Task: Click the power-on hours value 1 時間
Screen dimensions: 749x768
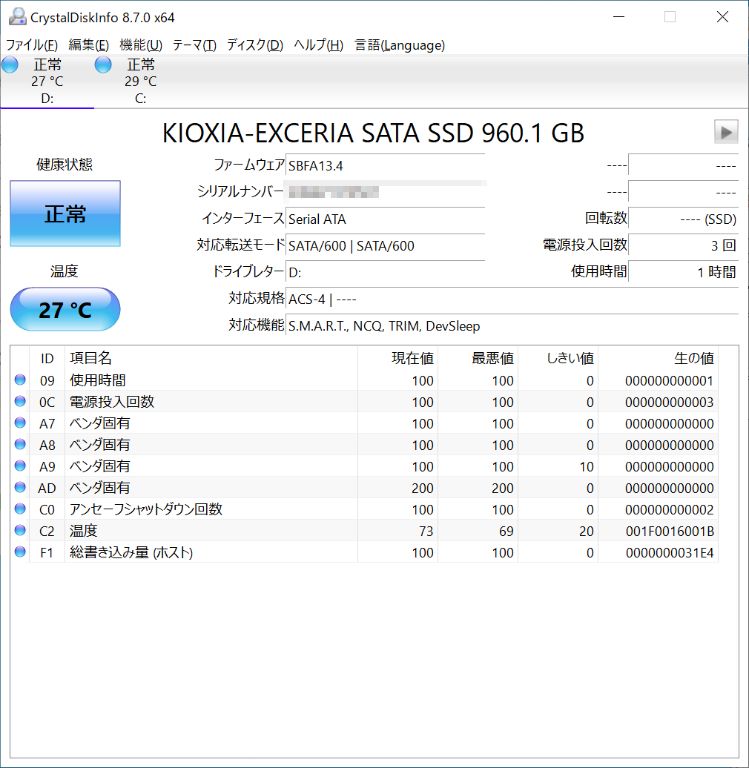Action: pyautogui.click(x=683, y=272)
